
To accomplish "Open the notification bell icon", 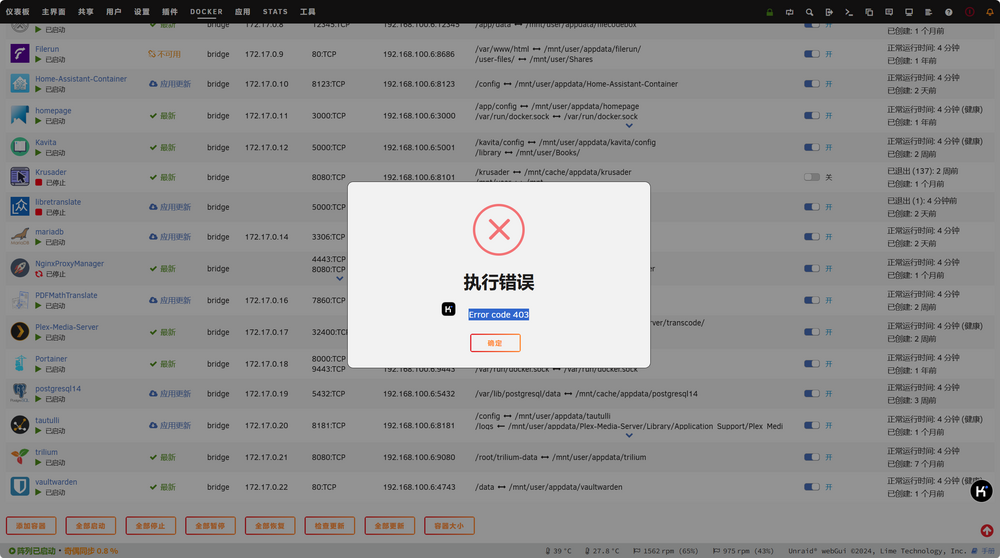I will click(x=990, y=12).
